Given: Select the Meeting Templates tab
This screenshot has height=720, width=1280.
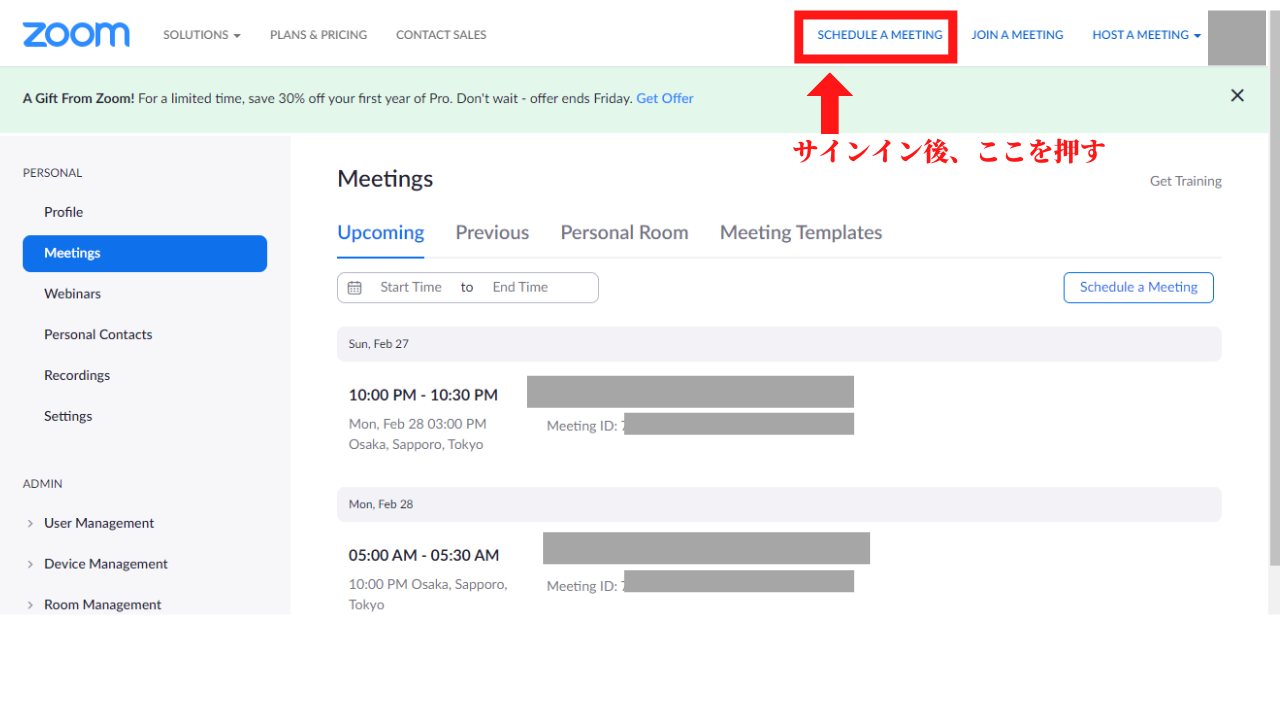Looking at the screenshot, I should 800,233.
